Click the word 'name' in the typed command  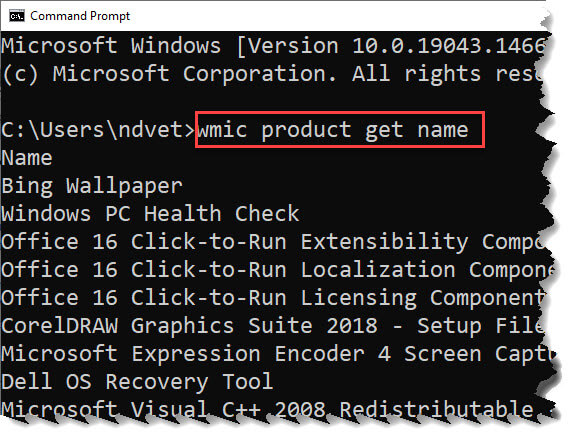[443, 130]
